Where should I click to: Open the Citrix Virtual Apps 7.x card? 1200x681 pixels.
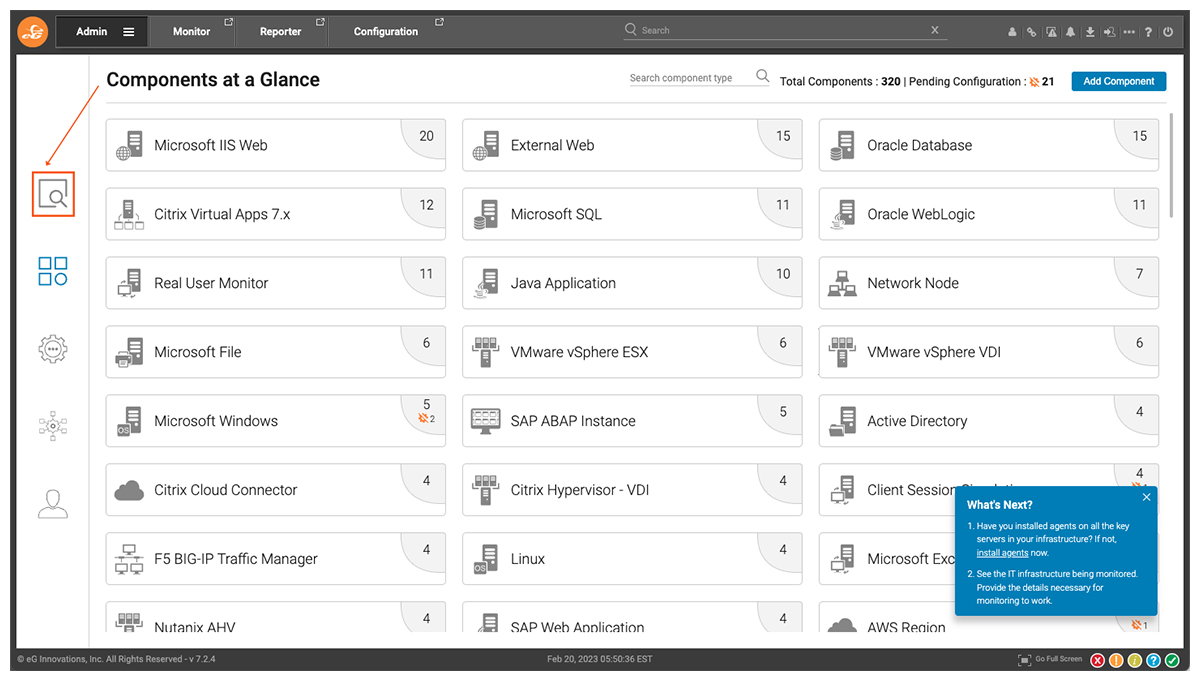pyautogui.click(x=276, y=214)
